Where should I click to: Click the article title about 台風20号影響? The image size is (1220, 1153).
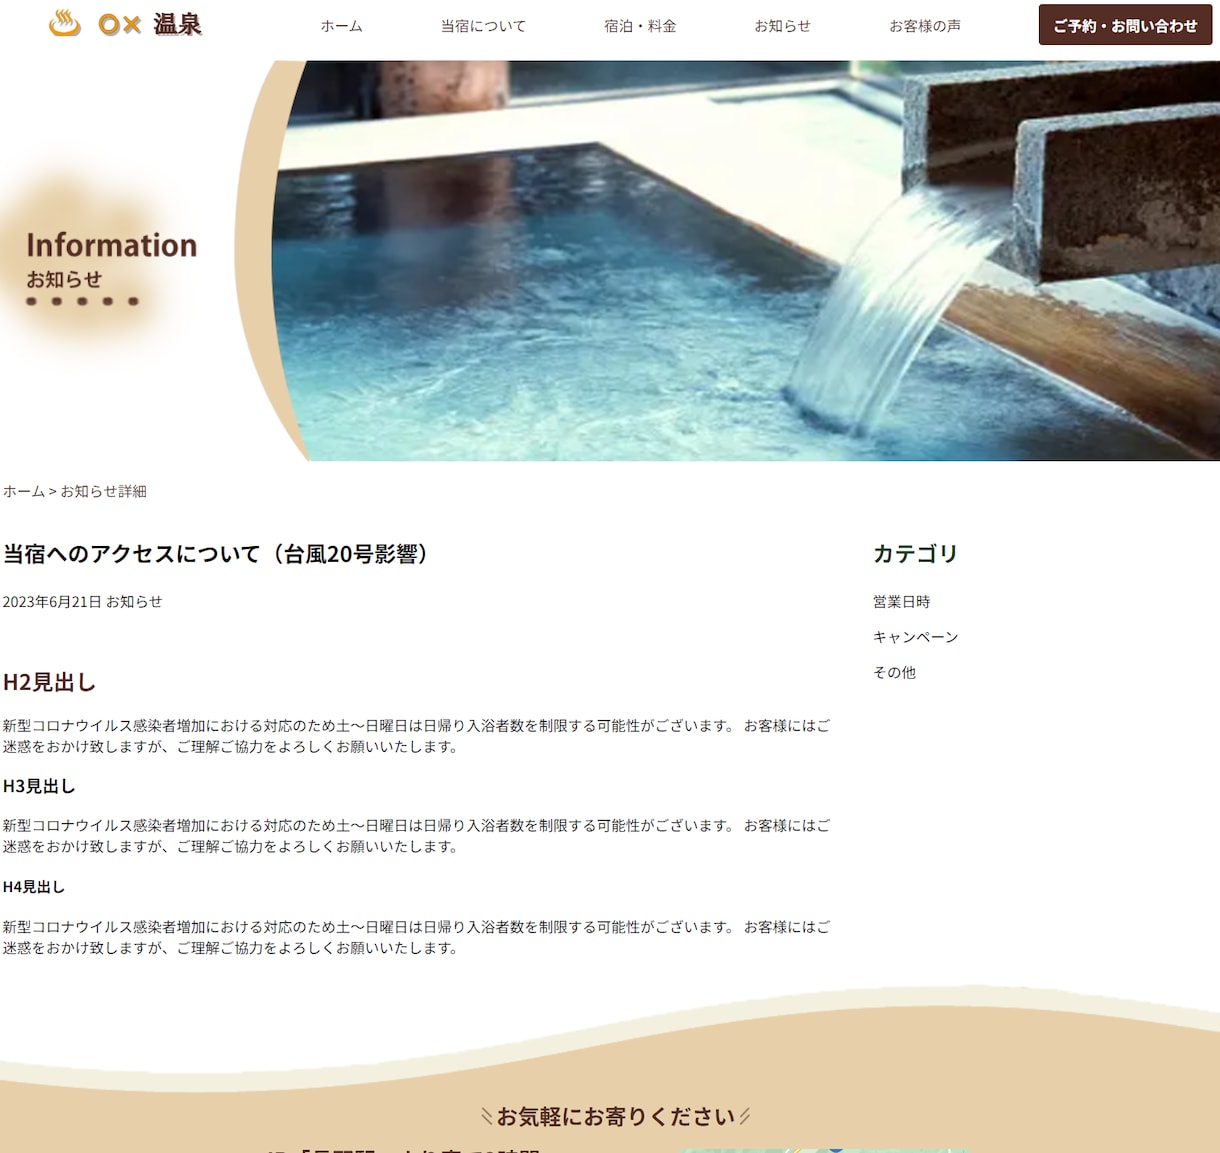coord(215,554)
